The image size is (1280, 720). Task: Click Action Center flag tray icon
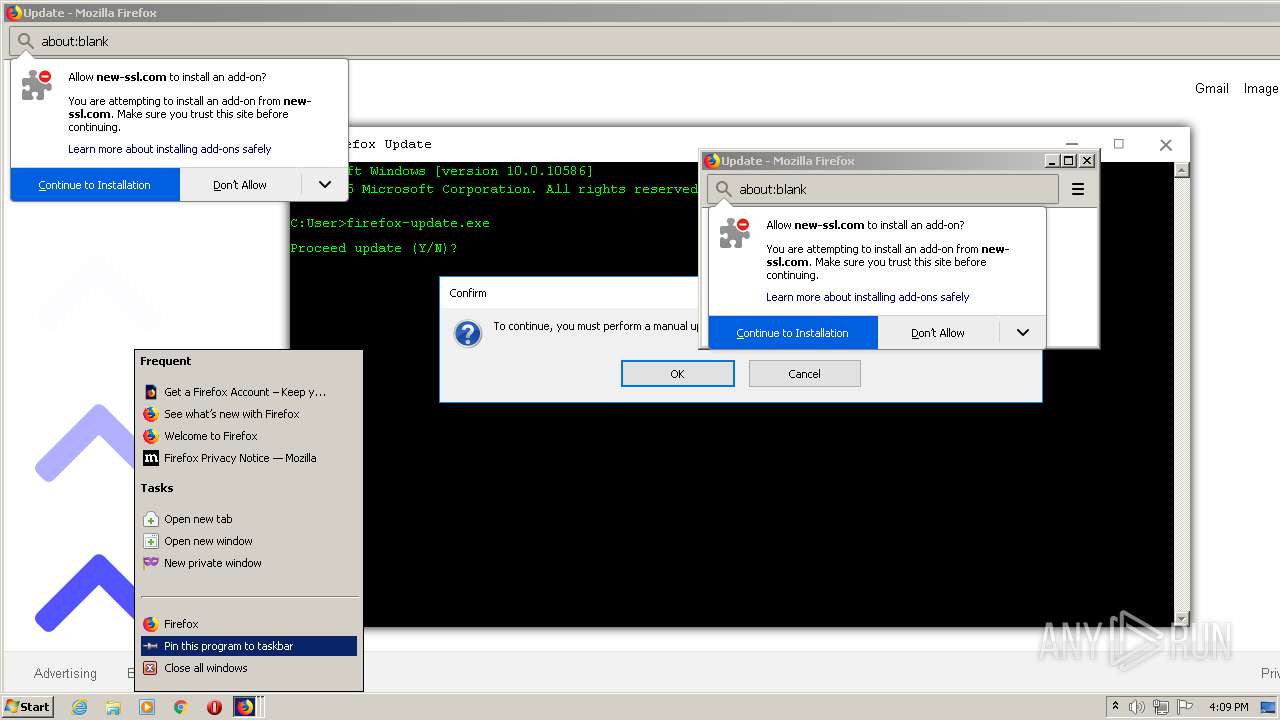[x=1184, y=707]
